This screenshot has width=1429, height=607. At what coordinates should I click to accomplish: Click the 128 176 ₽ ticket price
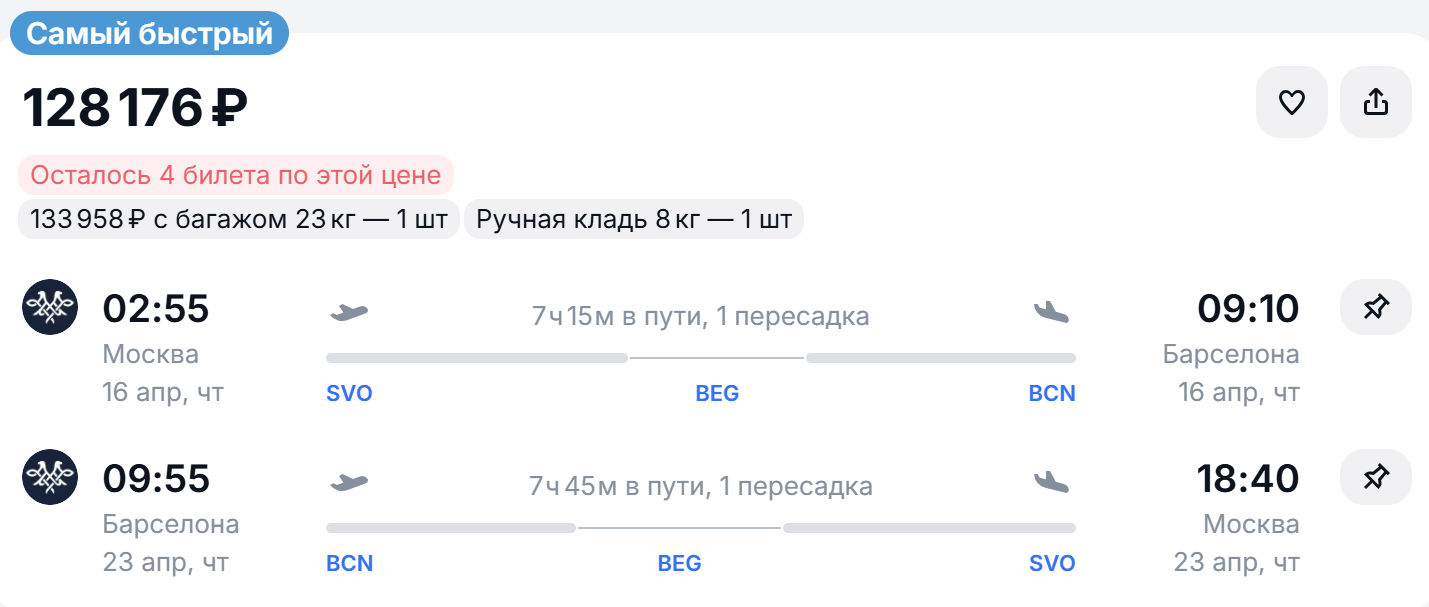[135, 108]
